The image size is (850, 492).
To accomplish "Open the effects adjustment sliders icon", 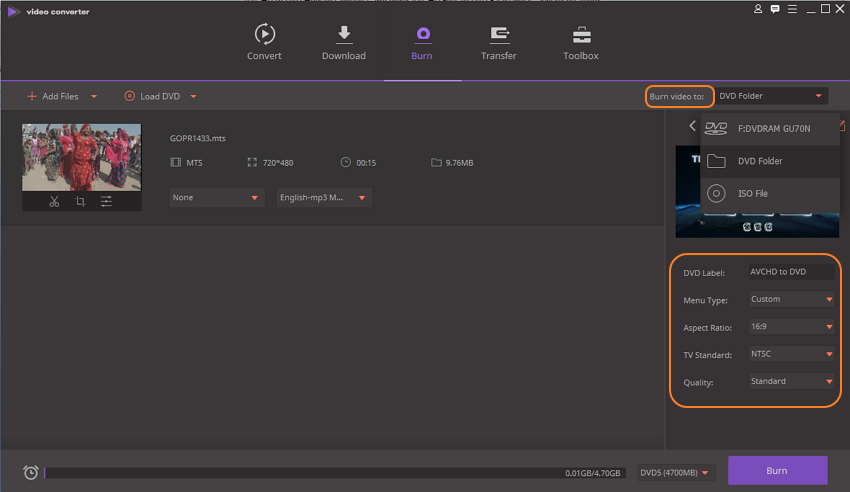I will click(106, 201).
